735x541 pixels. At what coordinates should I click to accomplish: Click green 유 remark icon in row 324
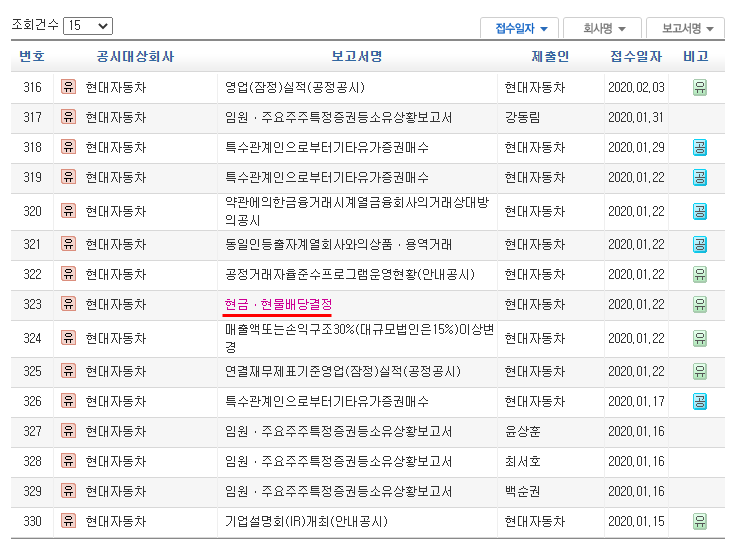click(x=700, y=338)
